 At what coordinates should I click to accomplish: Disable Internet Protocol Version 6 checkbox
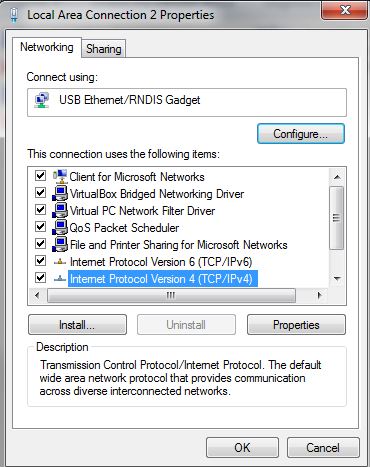click(x=40, y=261)
